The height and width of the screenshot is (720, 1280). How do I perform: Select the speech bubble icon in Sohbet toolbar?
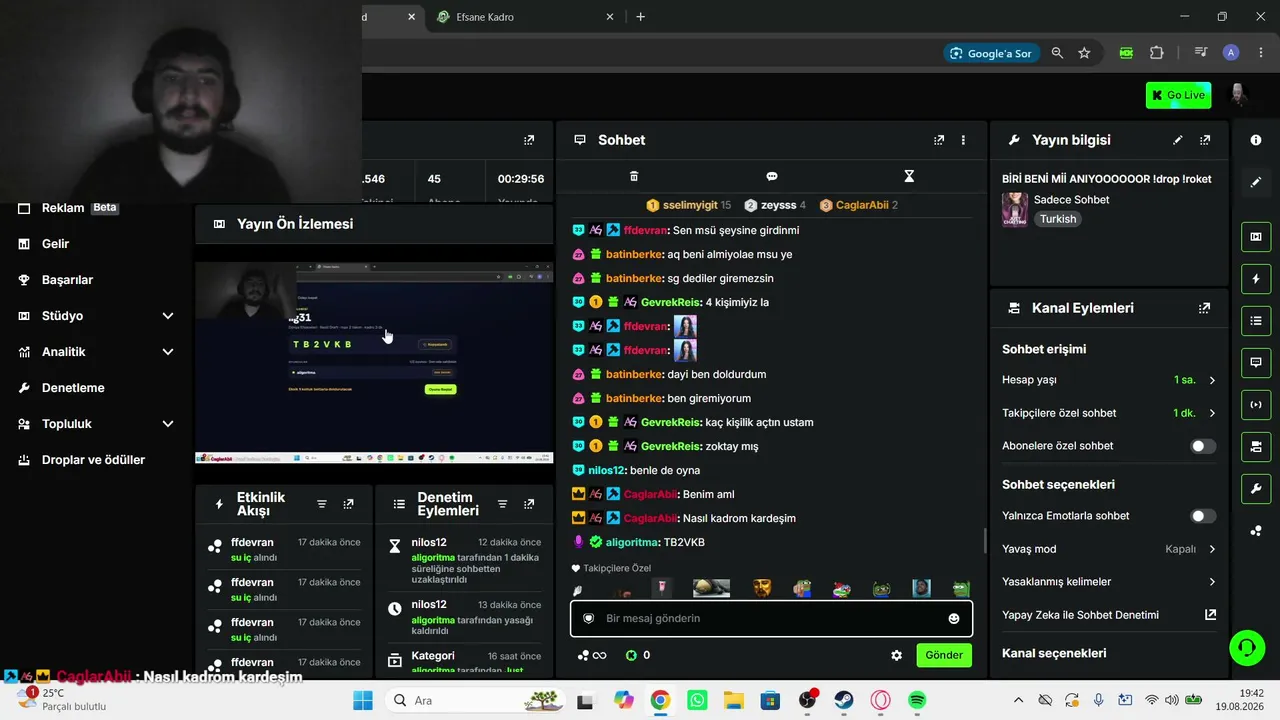coord(772,176)
